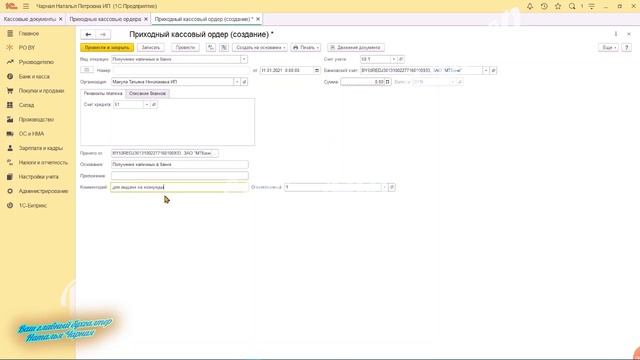This screenshot has width=640, height=360.
Task: Open the 1C main menu hamburger icon
Action: (26, 6)
